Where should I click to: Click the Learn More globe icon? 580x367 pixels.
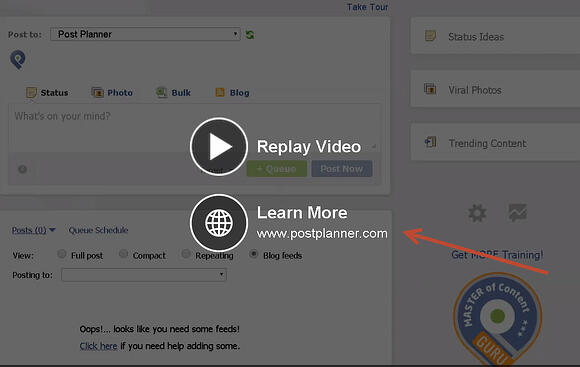click(219, 223)
